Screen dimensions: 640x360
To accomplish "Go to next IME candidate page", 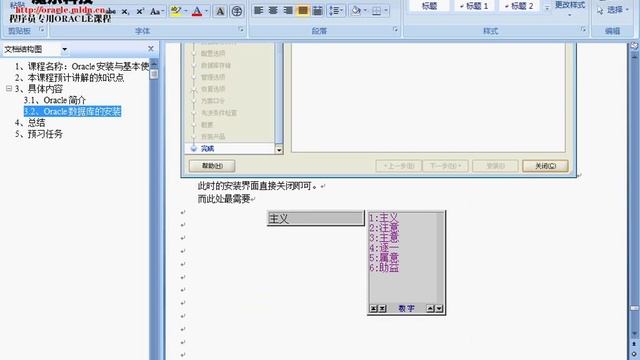I will pyautogui.click(x=439, y=309).
